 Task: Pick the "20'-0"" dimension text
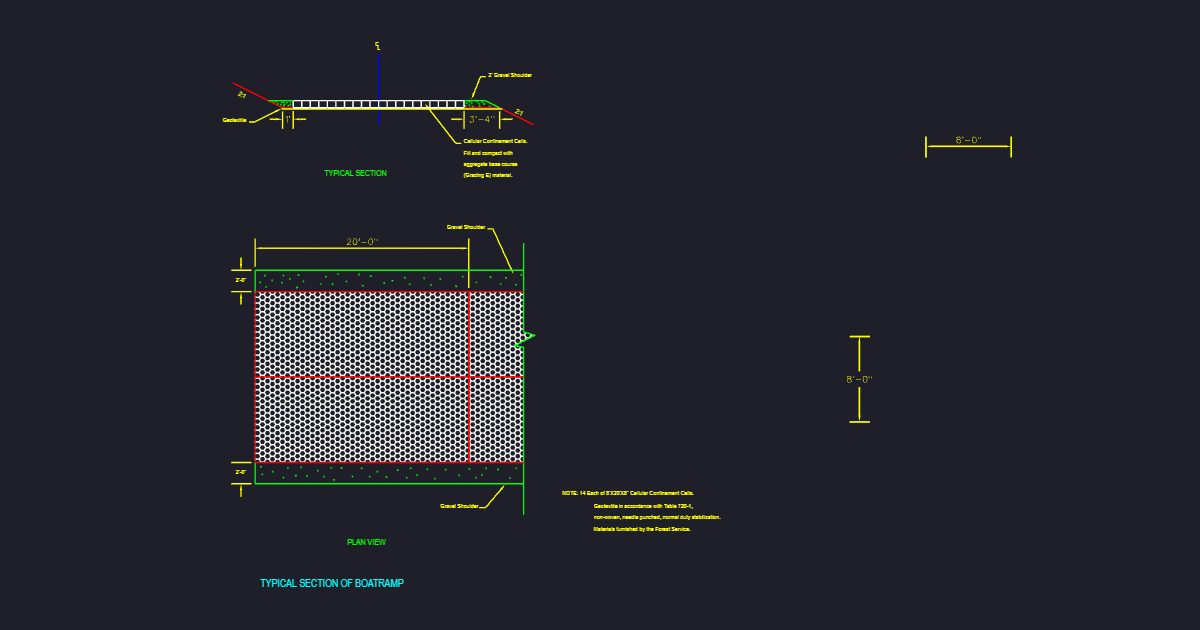pos(361,242)
